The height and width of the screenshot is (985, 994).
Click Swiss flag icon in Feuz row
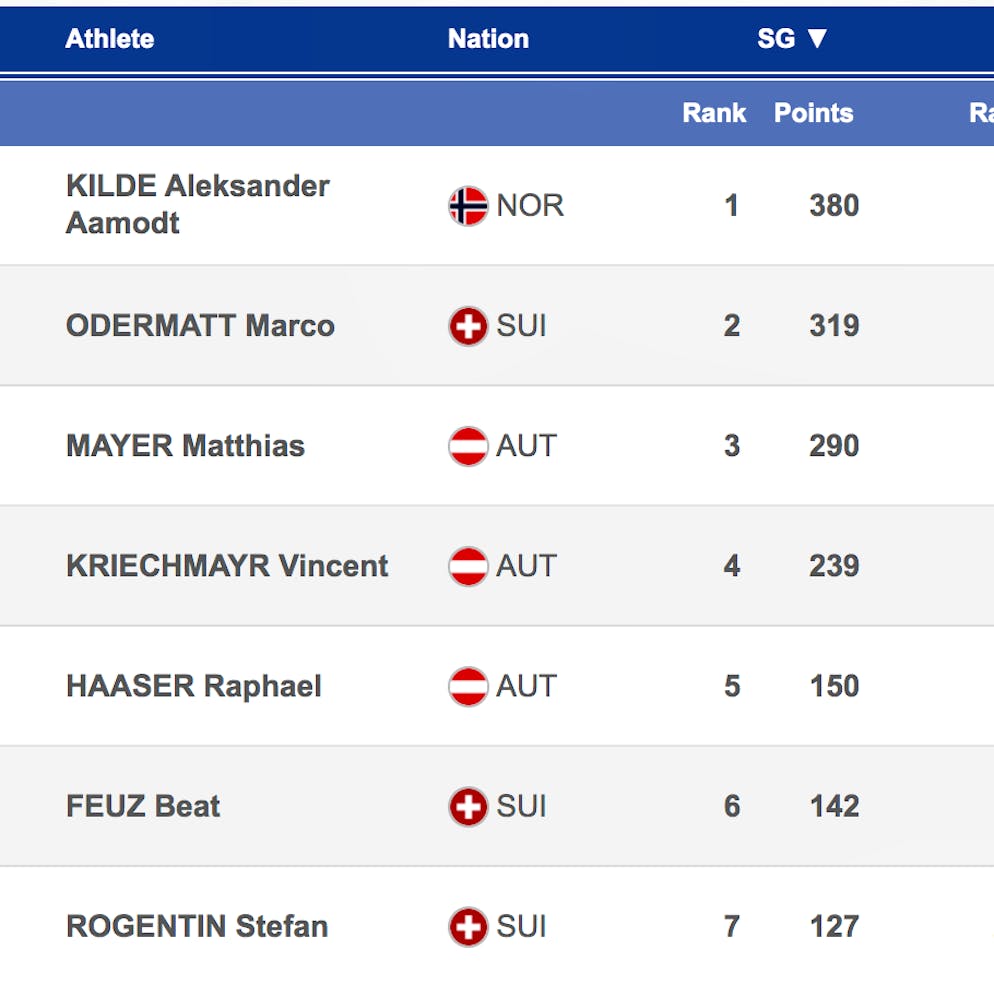468,806
